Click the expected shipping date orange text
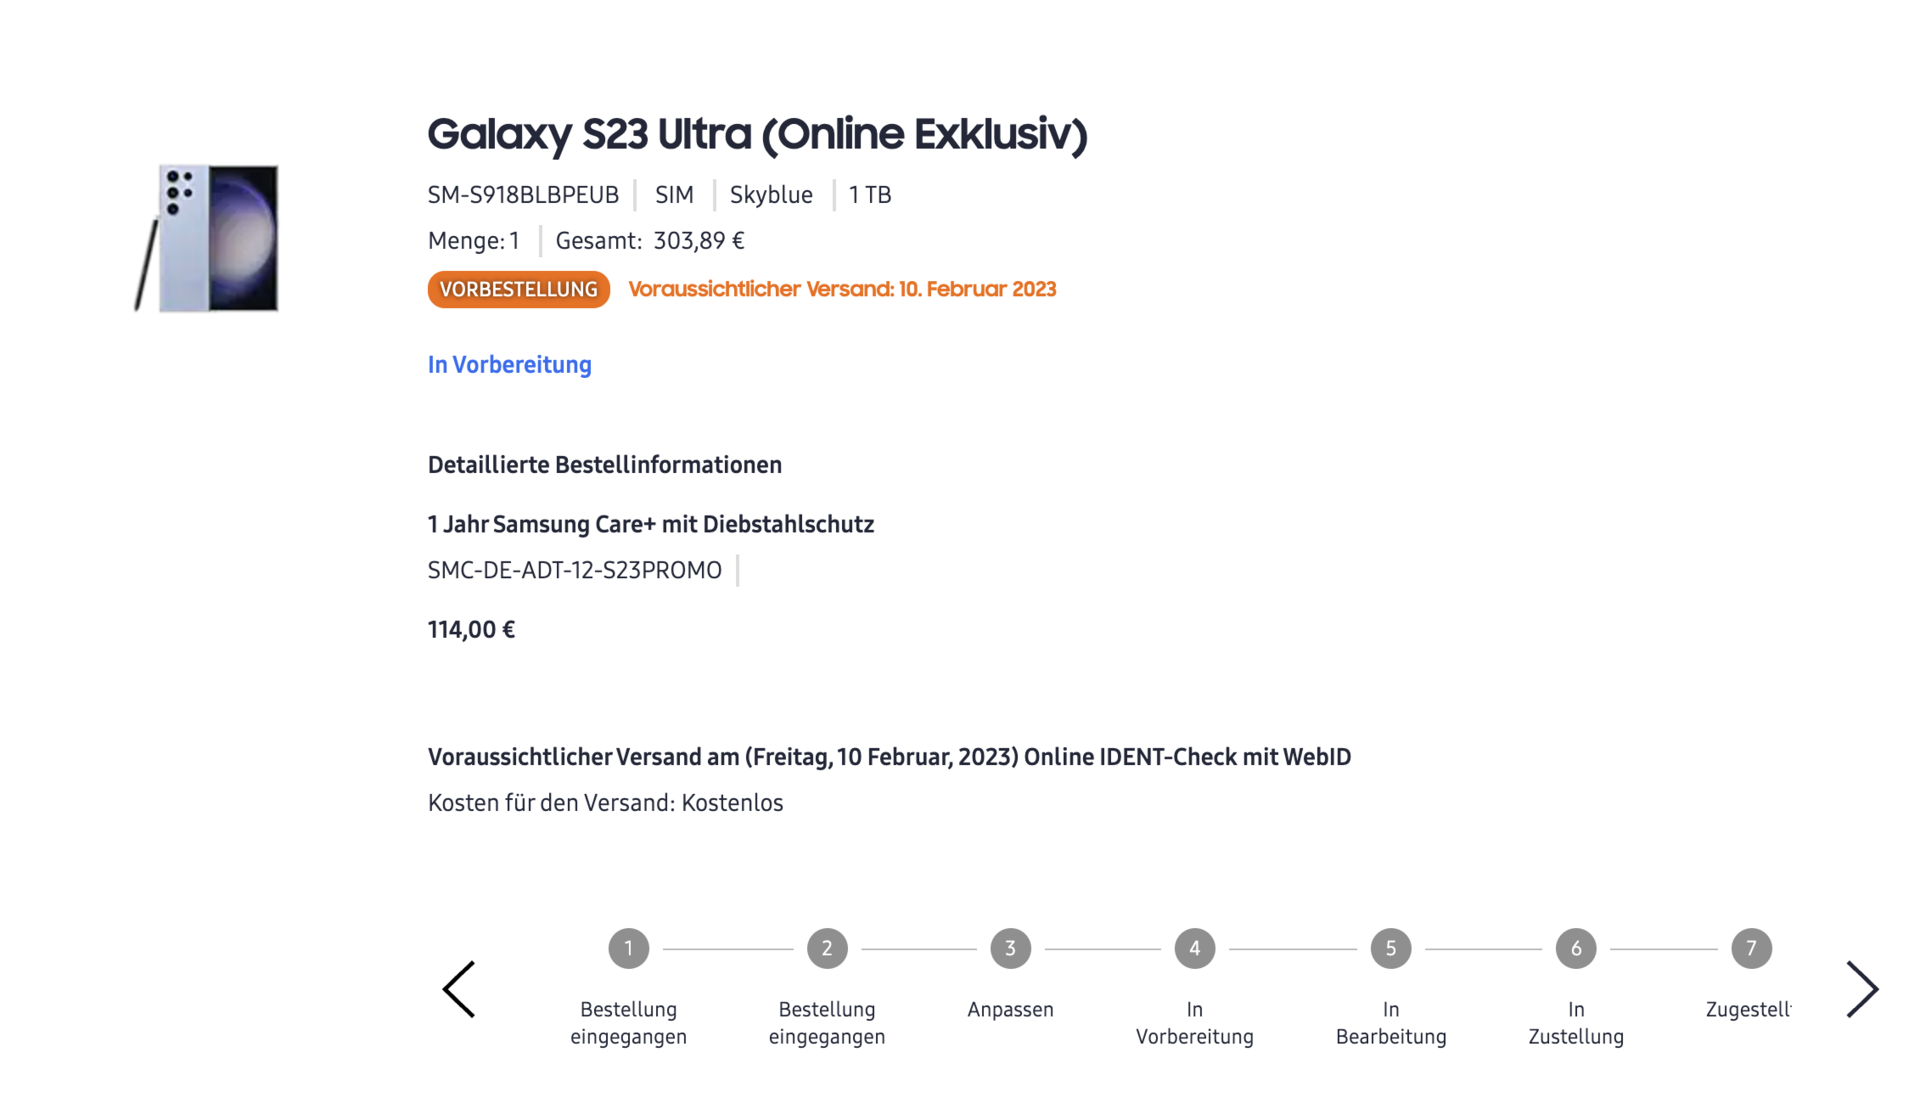This screenshot has height=1109, width=1920. pos(841,289)
